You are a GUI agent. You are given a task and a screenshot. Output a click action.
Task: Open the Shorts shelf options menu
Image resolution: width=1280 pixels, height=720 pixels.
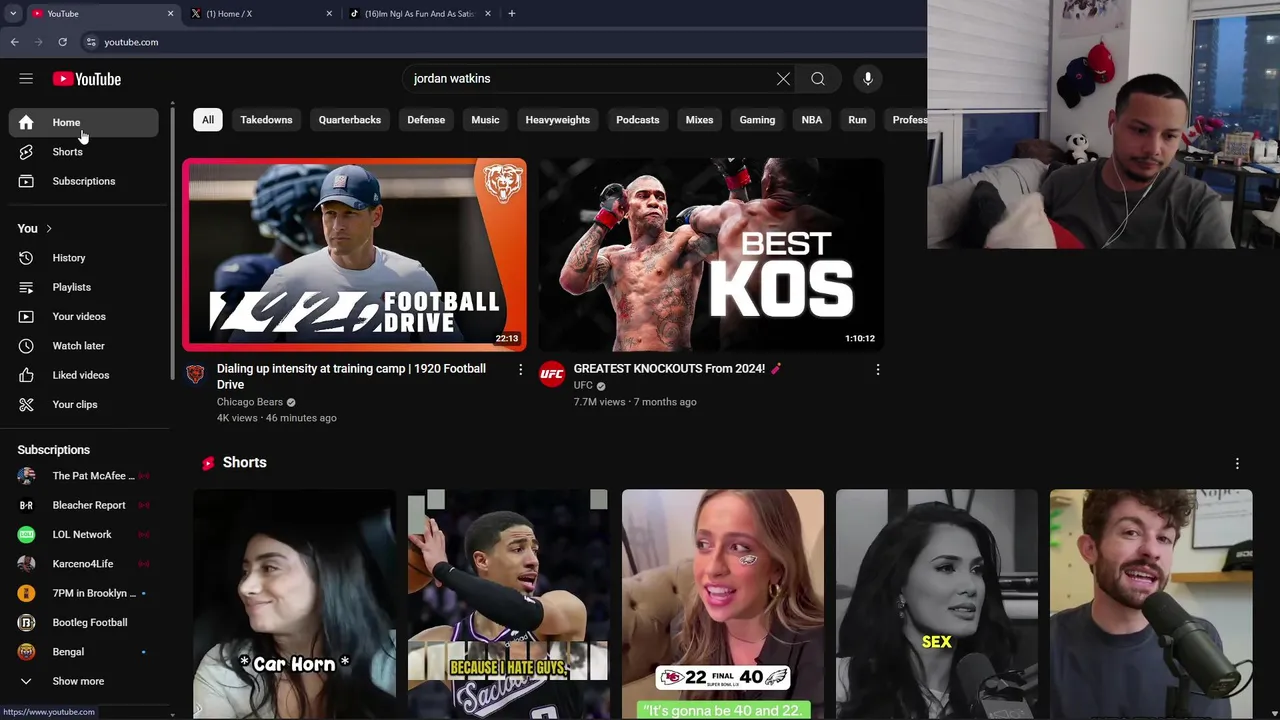tap(1237, 463)
